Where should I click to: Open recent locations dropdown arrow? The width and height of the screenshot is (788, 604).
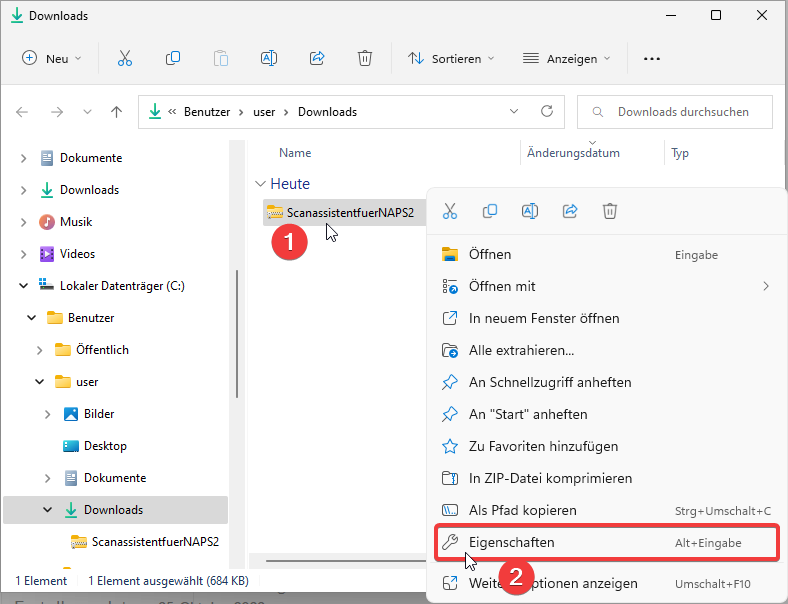tap(87, 112)
